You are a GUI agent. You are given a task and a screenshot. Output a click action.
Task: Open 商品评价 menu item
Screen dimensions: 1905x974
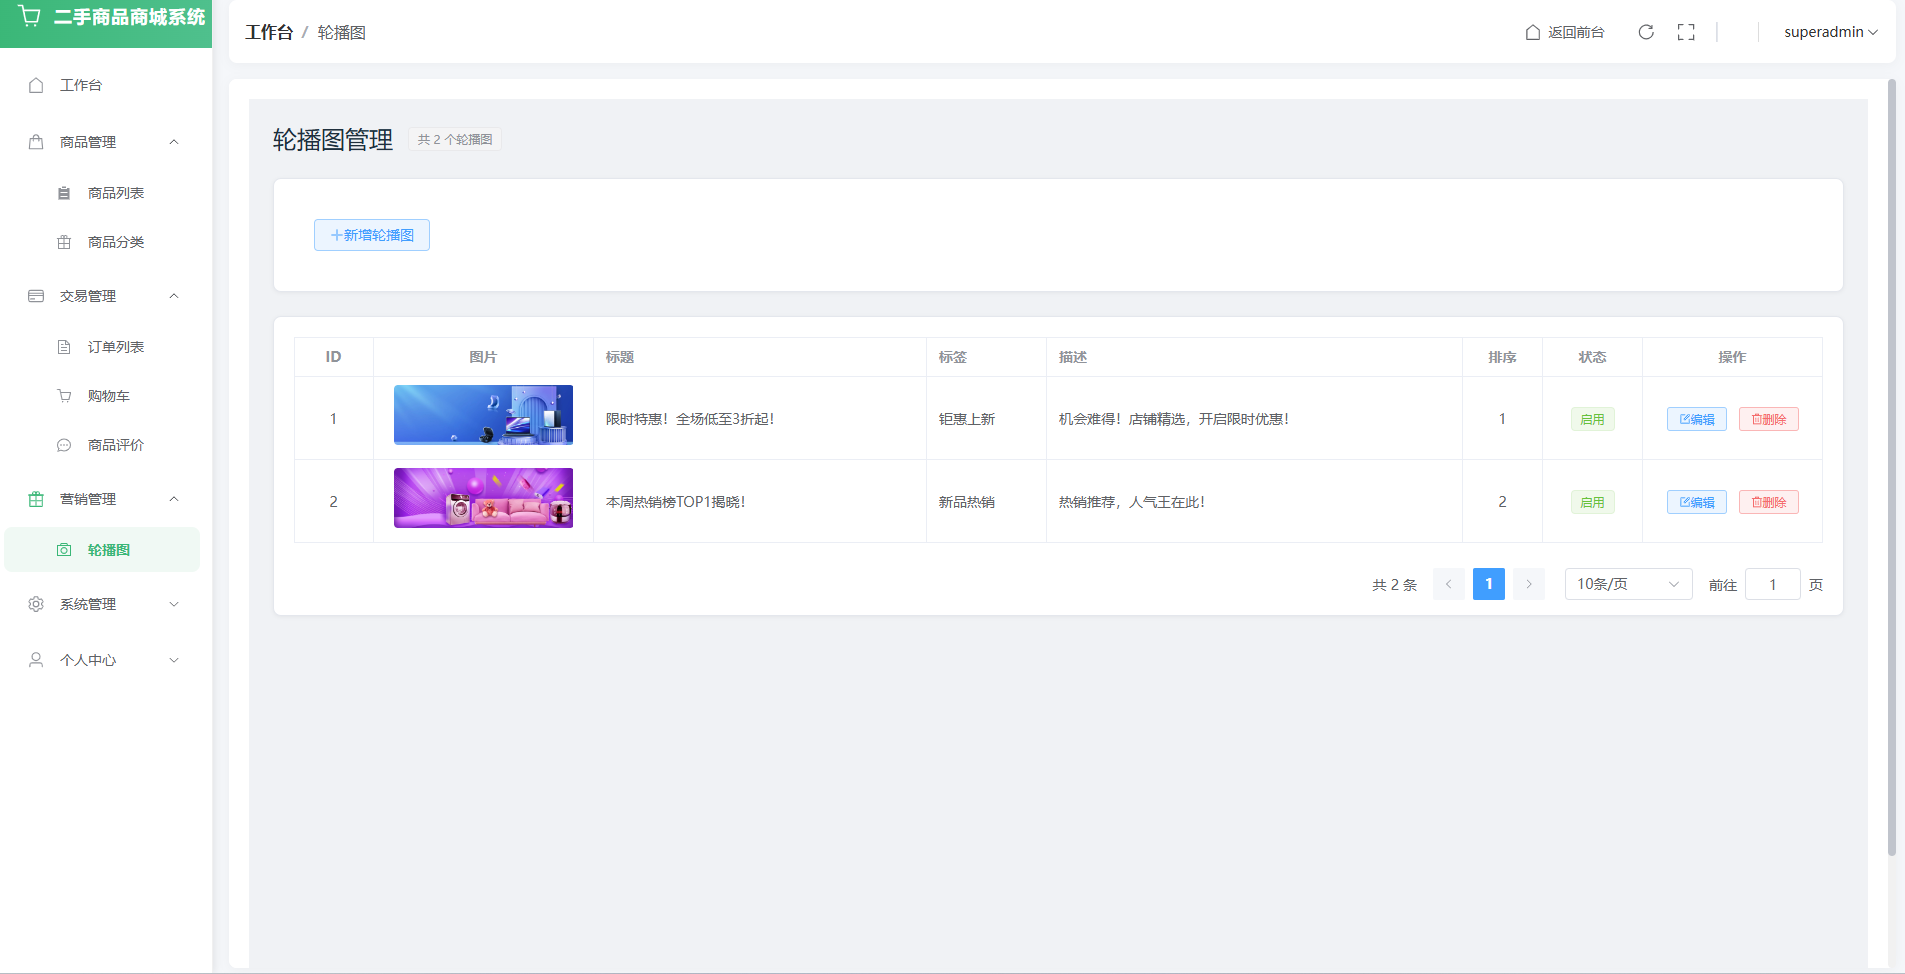click(115, 445)
